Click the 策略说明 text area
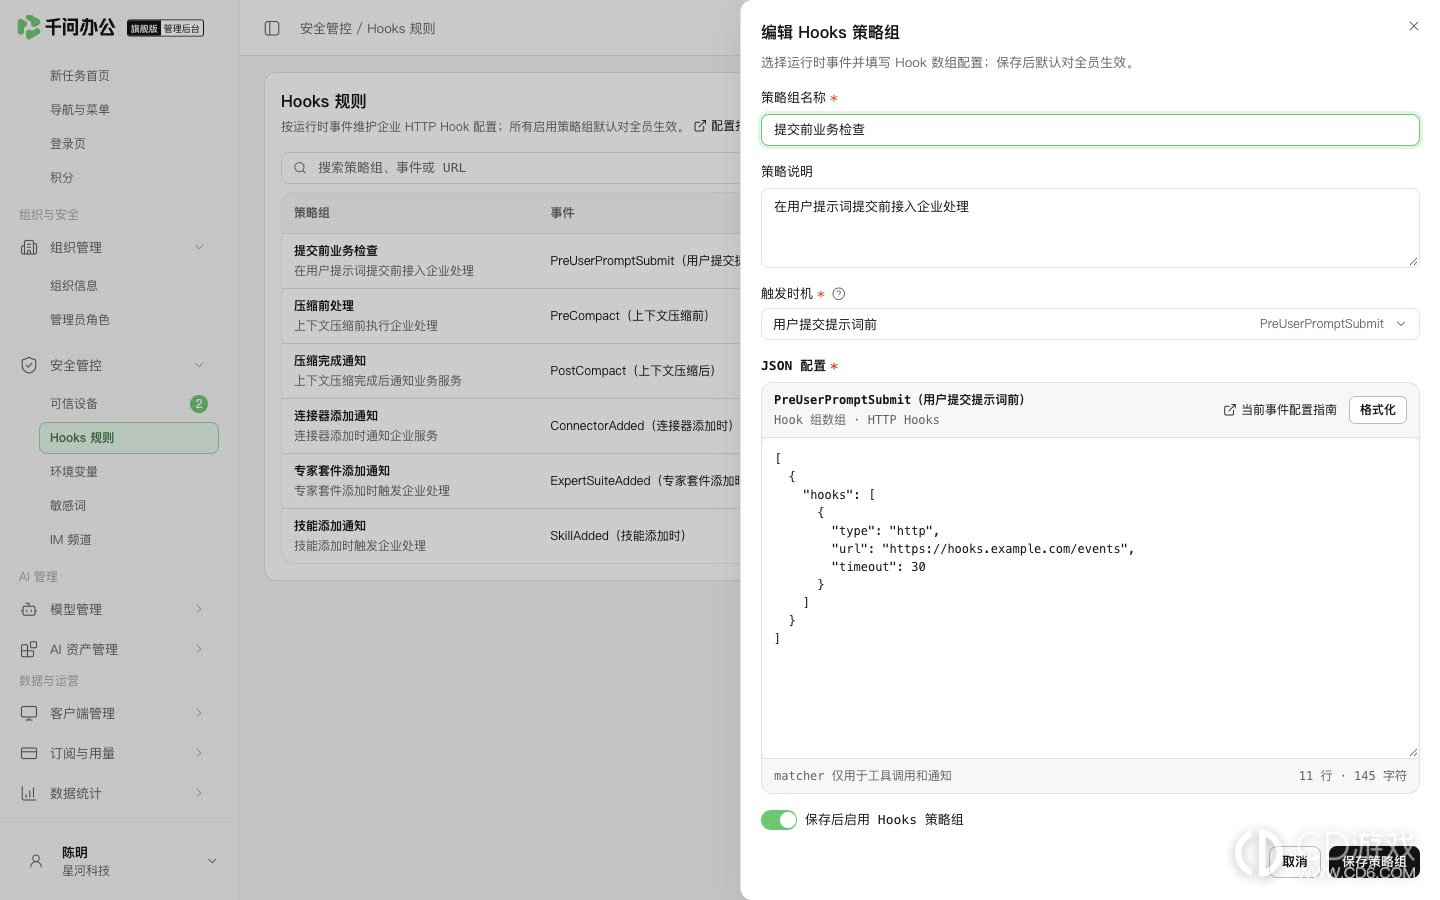The image size is (1440, 900). pyautogui.click(x=1090, y=228)
